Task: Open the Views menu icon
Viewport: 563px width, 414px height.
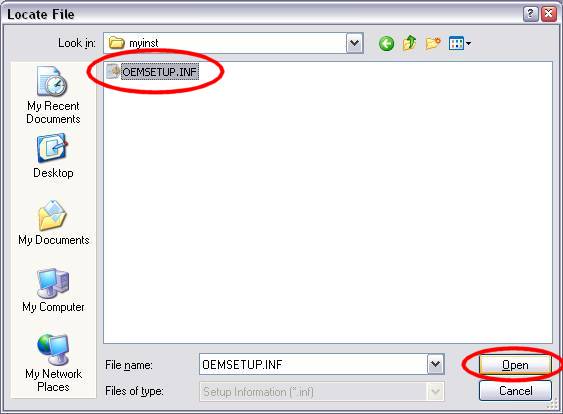Action: coord(456,43)
